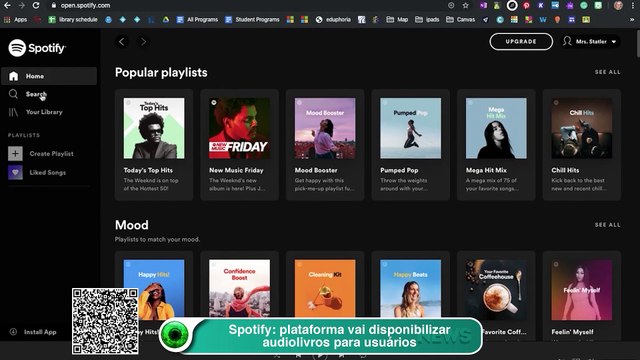
Task: Open Student Programs bookmark
Action: click(x=252, y=19)
